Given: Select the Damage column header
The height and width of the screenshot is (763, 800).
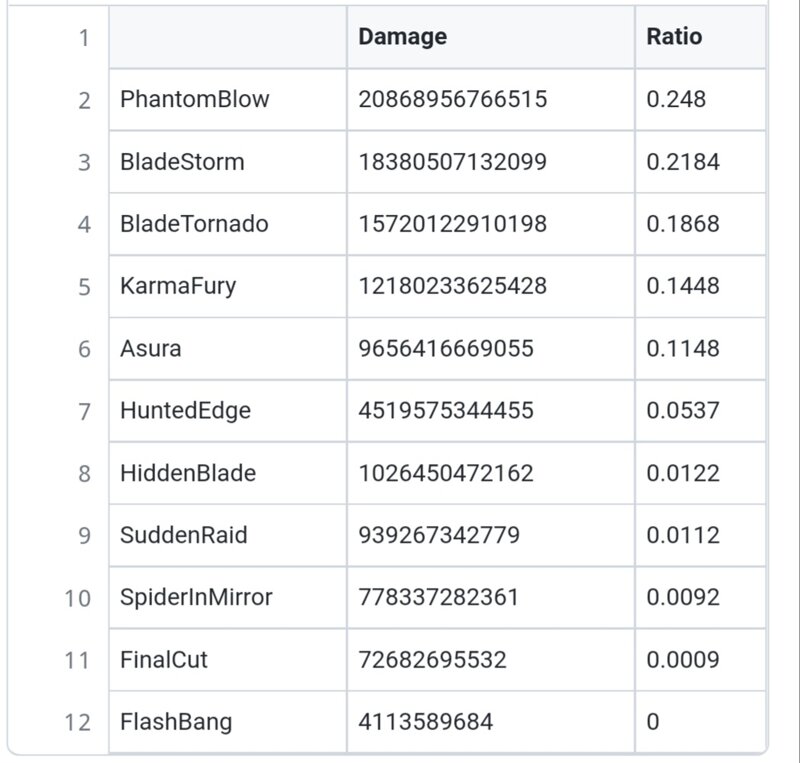Looking at the screenshot, I should [x=491, y=37].
